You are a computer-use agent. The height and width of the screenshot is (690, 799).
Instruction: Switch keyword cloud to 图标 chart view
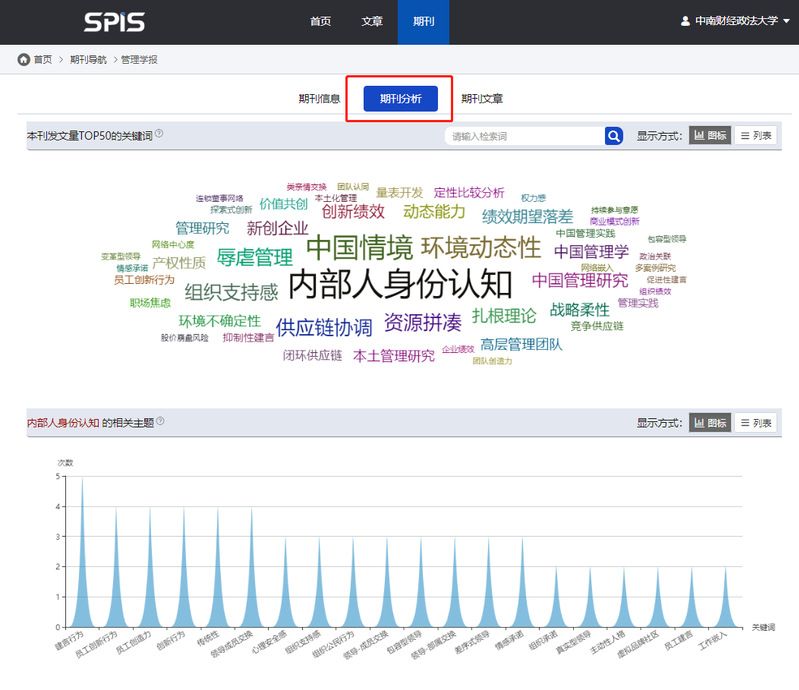pos(710,136)
